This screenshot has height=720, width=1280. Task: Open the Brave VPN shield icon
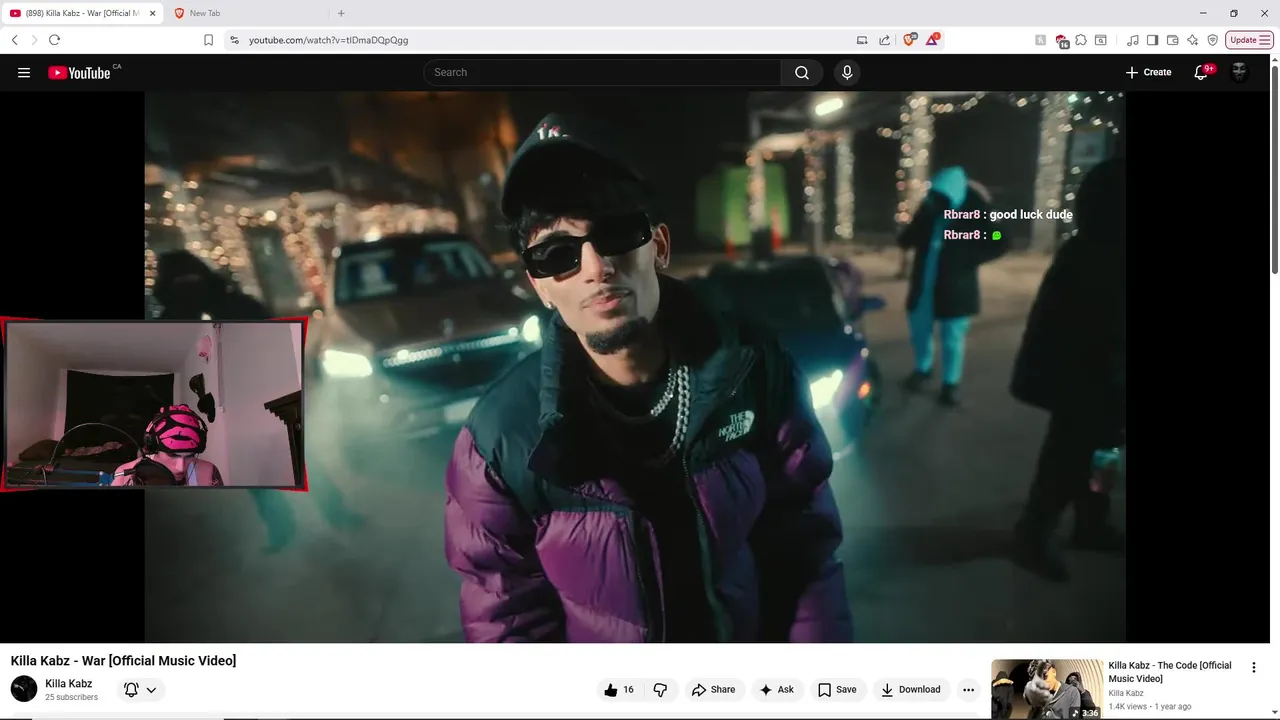click(1212, 40)
